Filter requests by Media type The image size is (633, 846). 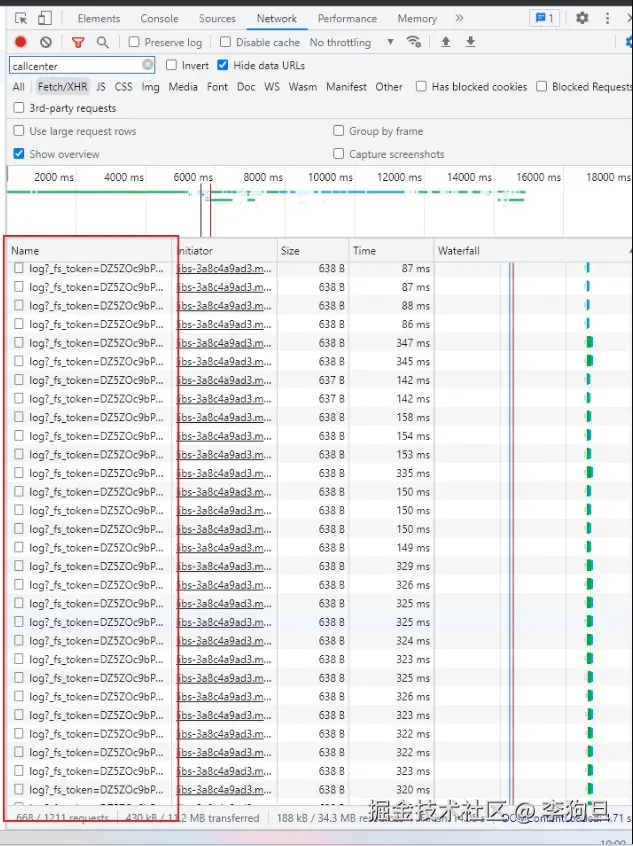click(183, 87)
